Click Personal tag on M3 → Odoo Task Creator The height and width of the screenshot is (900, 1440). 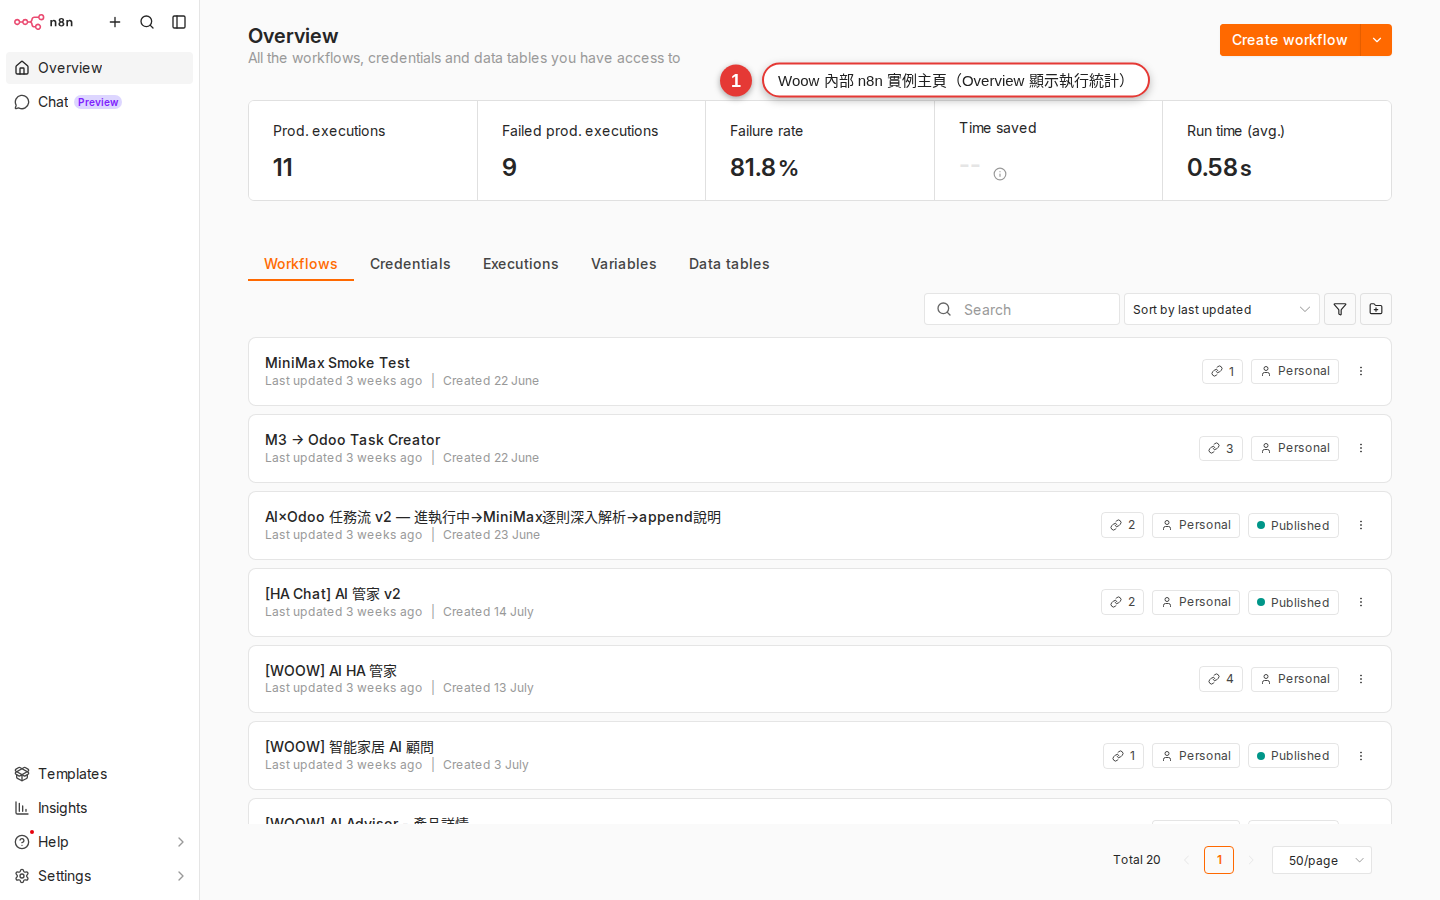(x=1295, y=448)
